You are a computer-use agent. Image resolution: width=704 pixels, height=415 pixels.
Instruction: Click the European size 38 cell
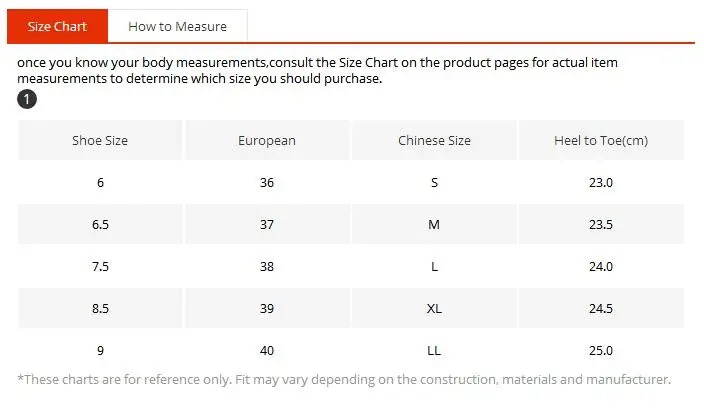click(267, 266)
